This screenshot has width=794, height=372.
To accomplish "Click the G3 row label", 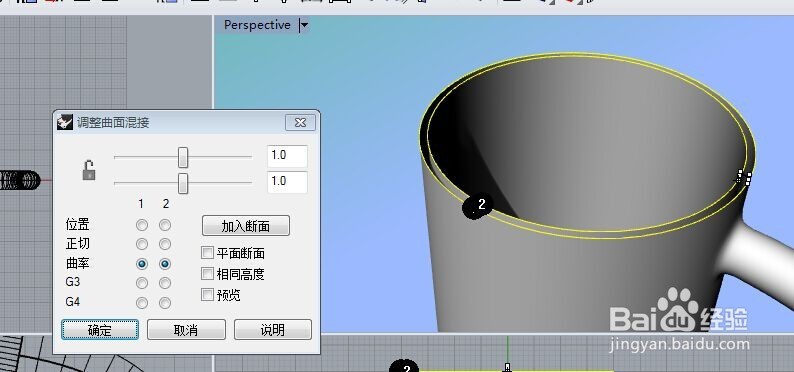I will 73,282.
